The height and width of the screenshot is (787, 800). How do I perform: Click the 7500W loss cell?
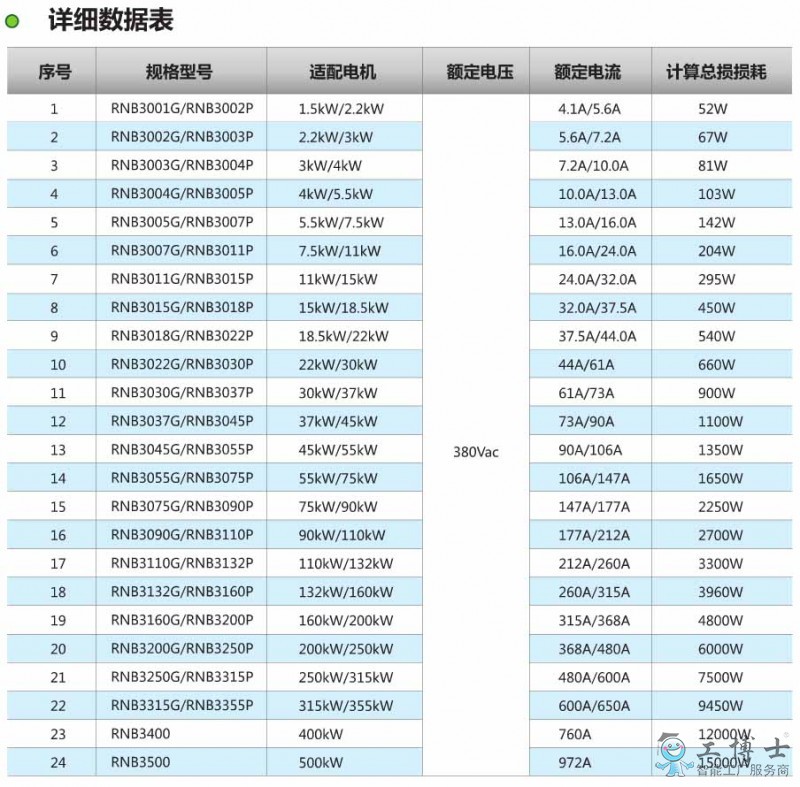click(x=720, y=677)
